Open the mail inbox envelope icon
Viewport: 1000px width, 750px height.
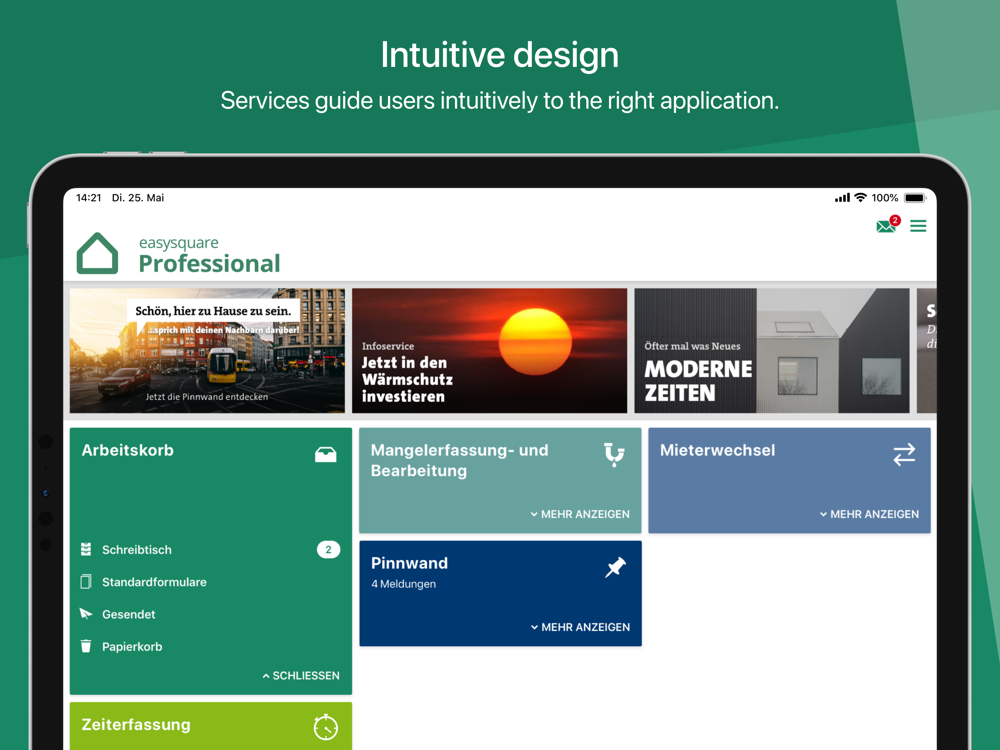885,226
